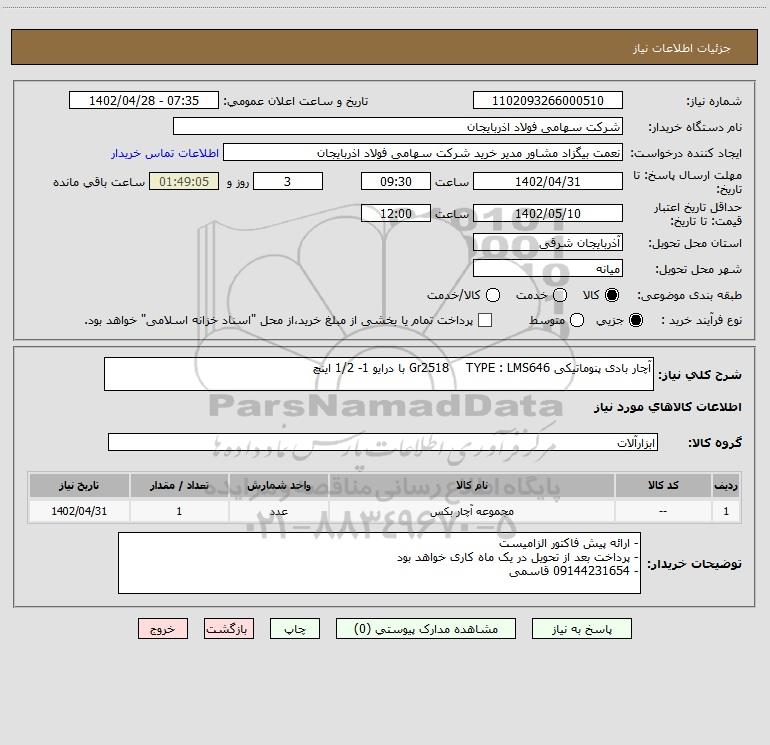Click the ردیف column header
This screenshot has width=770, height=745.
point(726,485)
